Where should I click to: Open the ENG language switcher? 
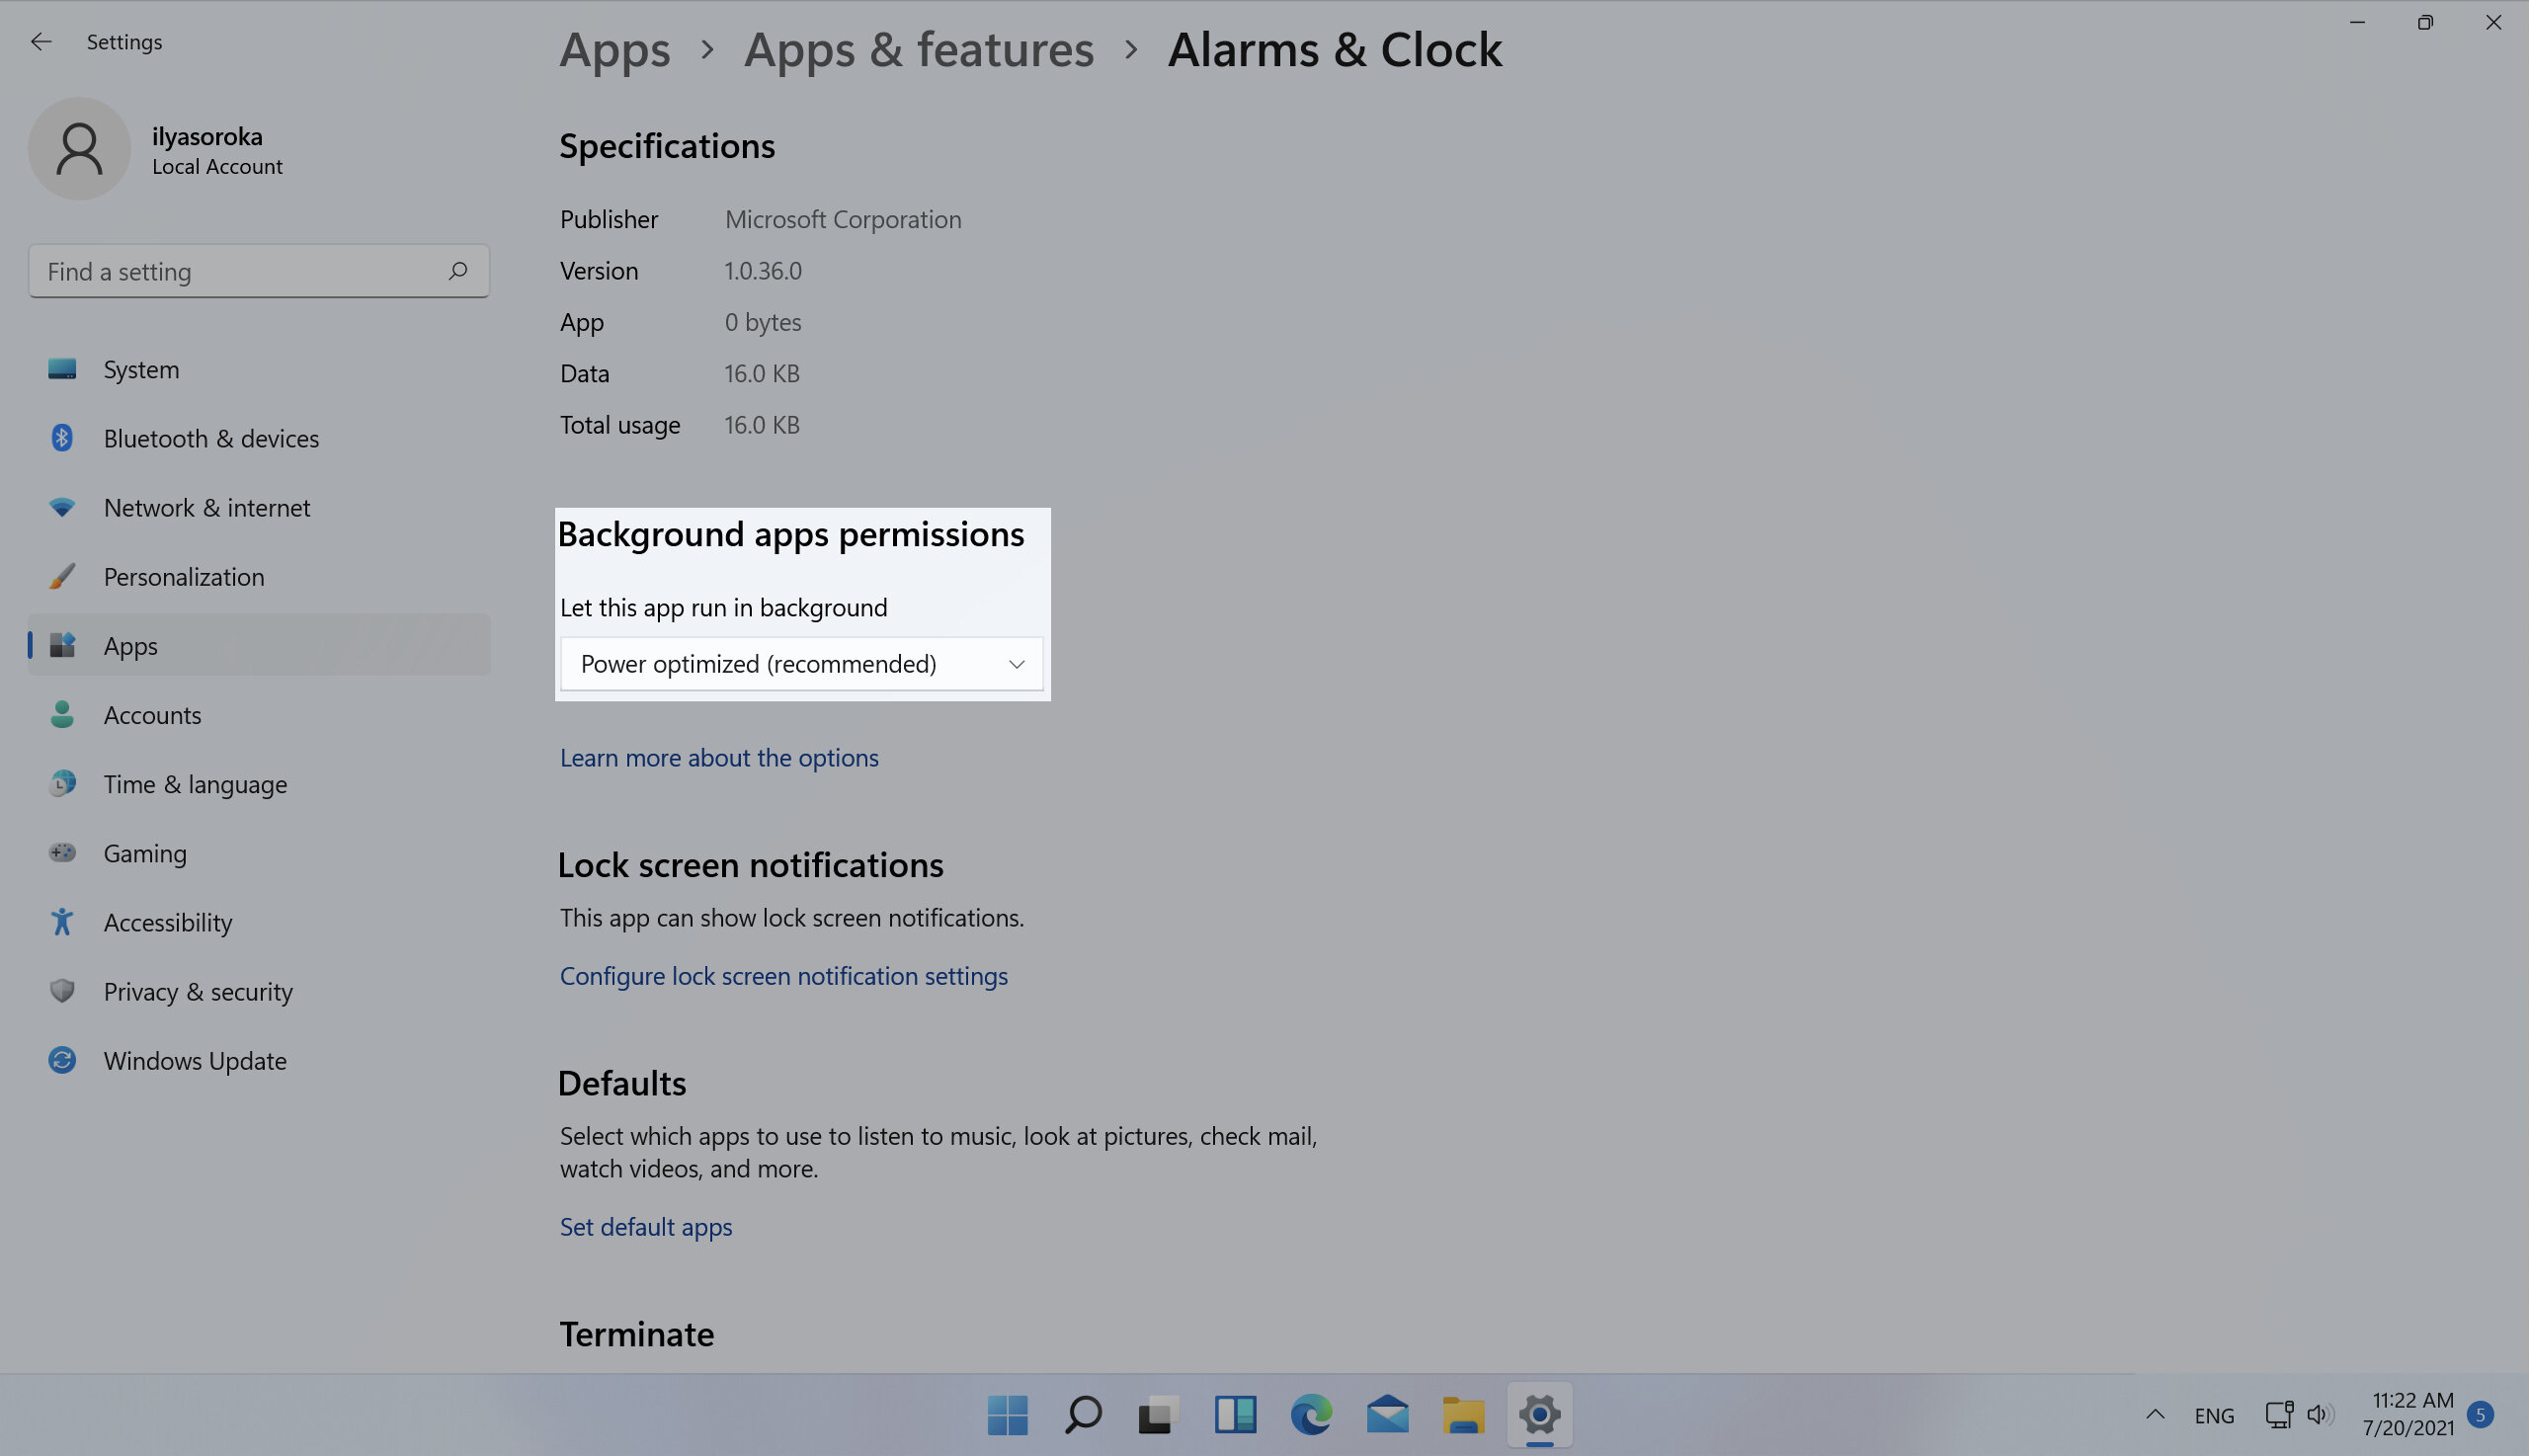click(x=2213, y=1415)
